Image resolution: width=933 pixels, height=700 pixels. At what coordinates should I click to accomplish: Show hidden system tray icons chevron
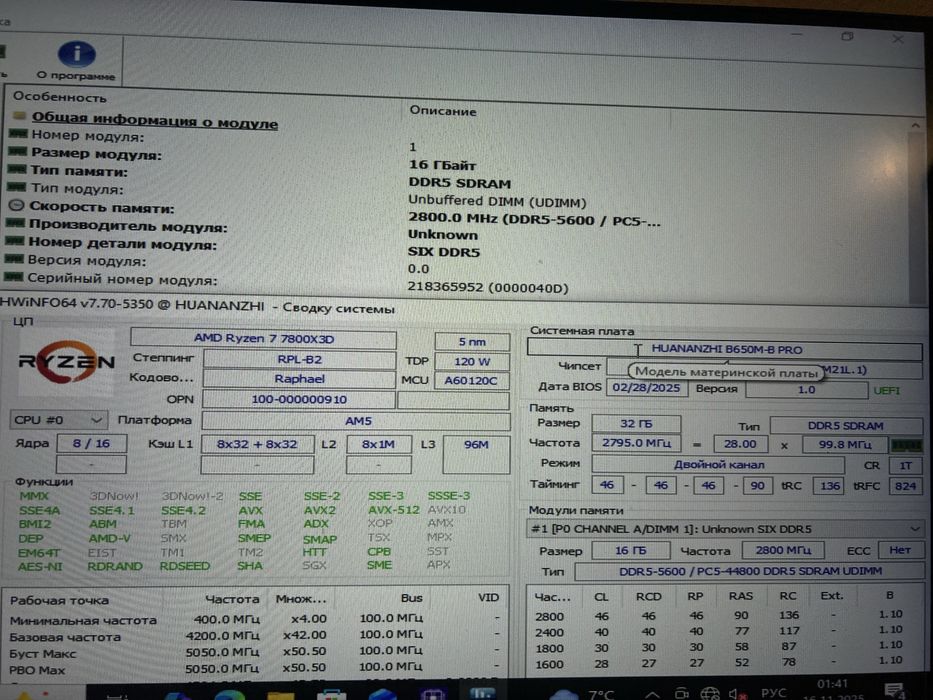(x=652, y=694)
